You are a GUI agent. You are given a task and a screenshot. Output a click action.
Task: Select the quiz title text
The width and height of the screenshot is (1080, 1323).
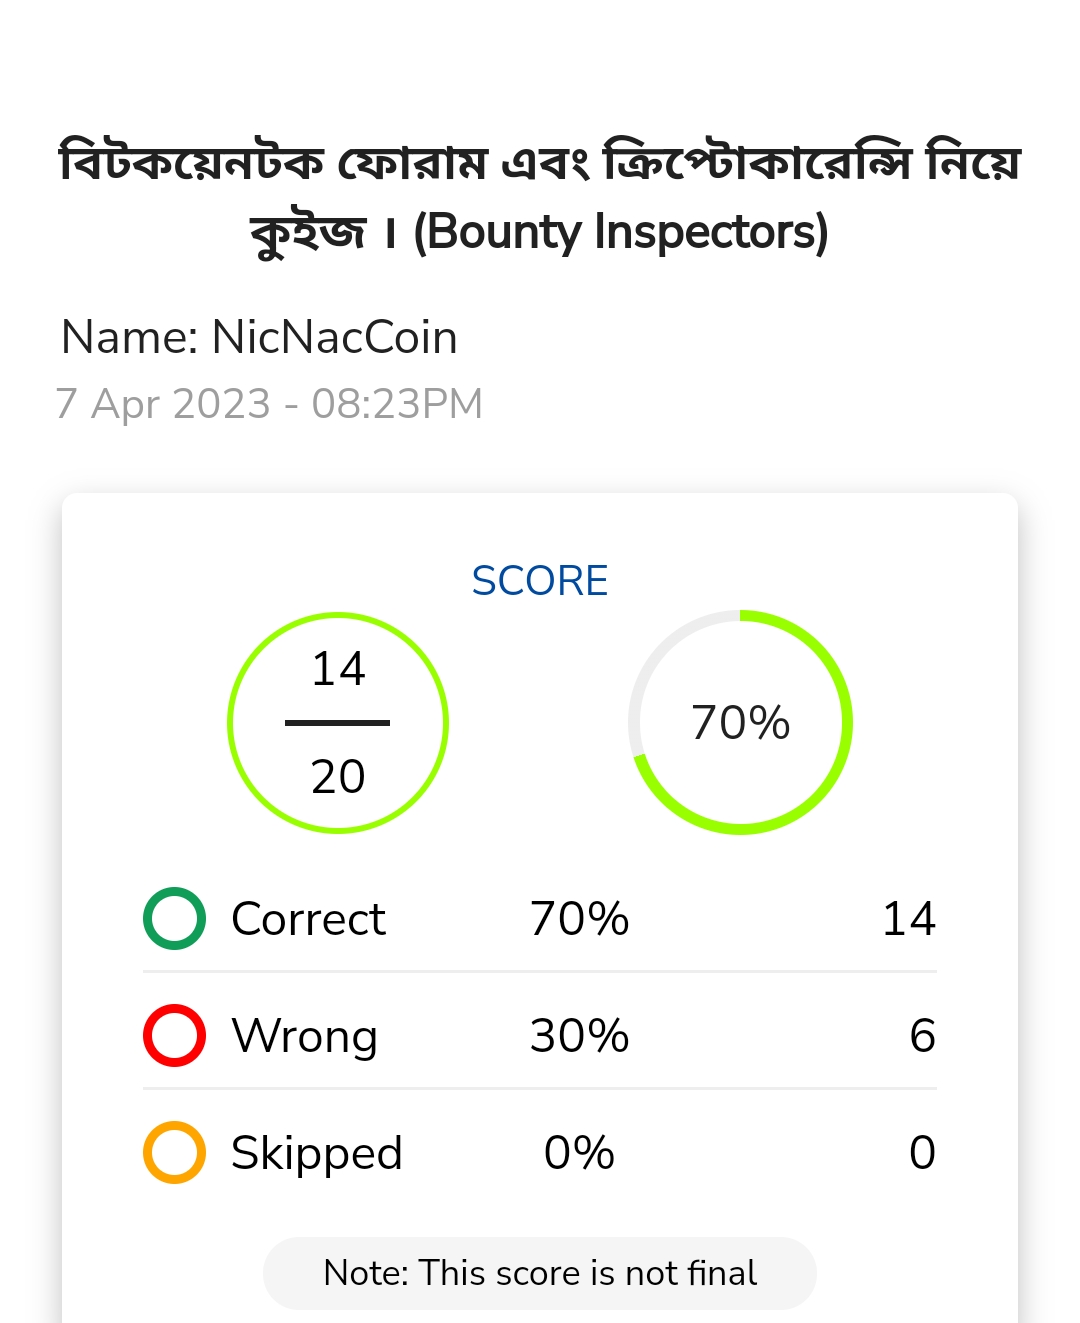tap(540, 197)
